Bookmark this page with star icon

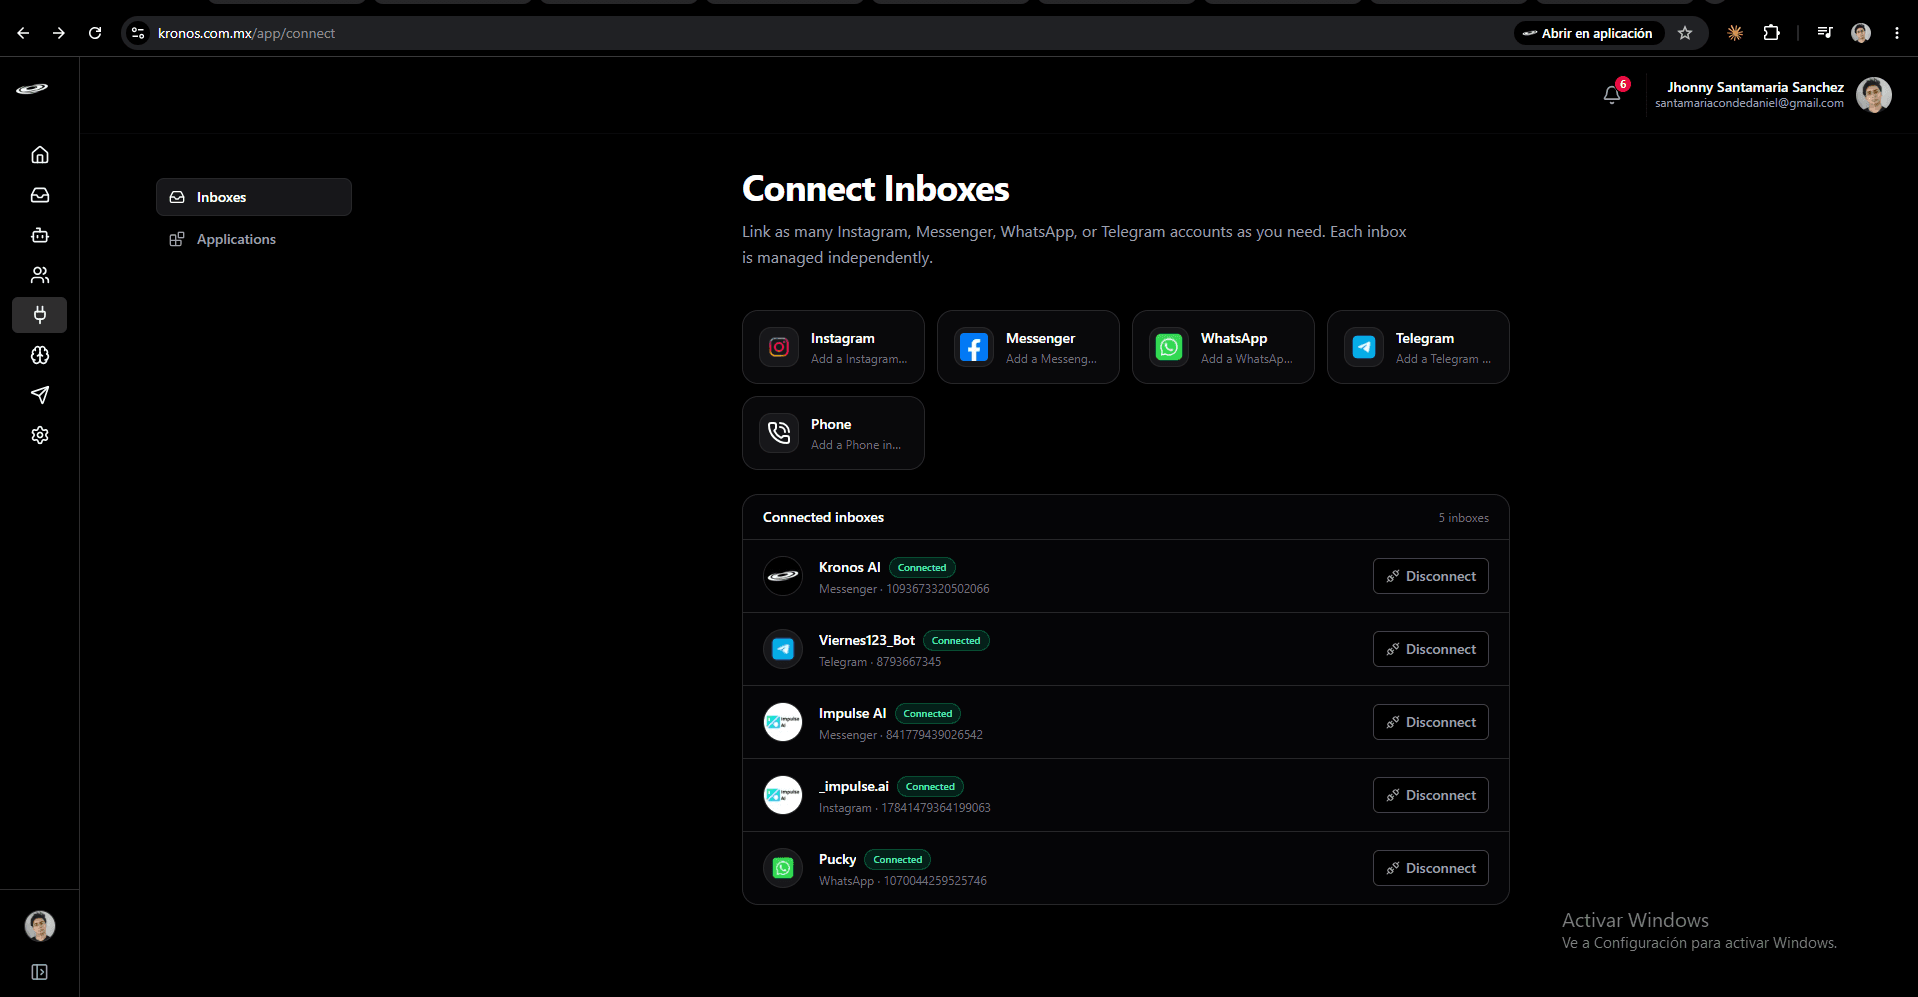1685,33
